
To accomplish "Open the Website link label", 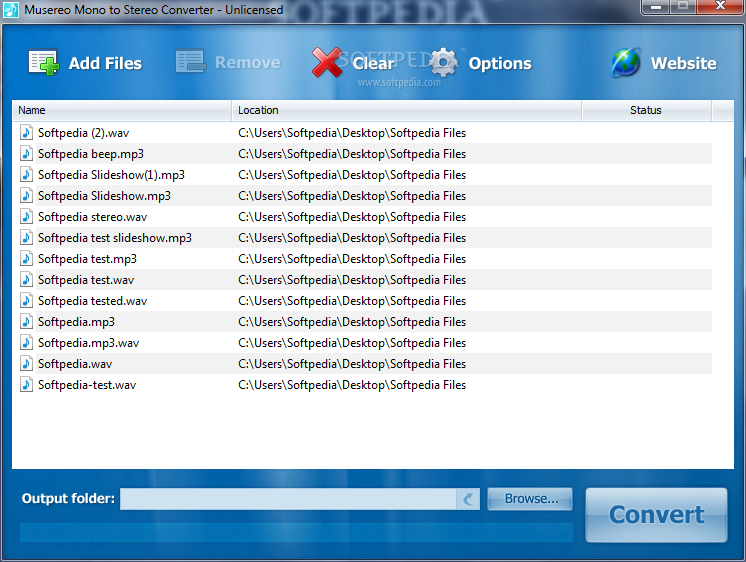I will 683,63.
